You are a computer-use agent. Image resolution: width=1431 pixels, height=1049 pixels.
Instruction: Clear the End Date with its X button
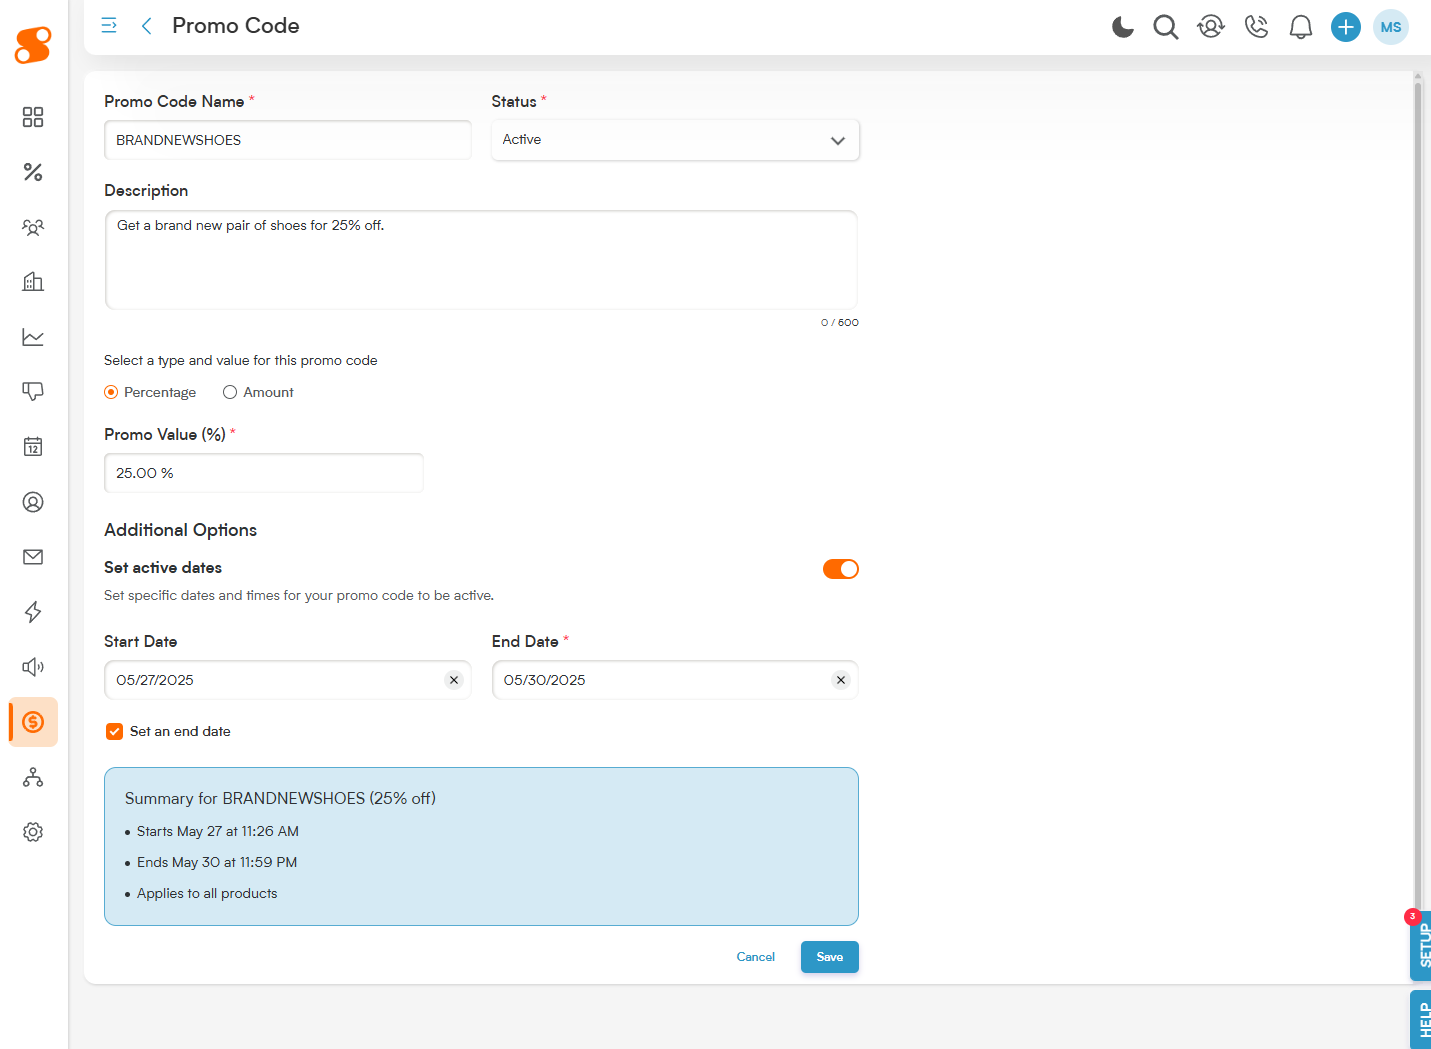tap(841, 680)
